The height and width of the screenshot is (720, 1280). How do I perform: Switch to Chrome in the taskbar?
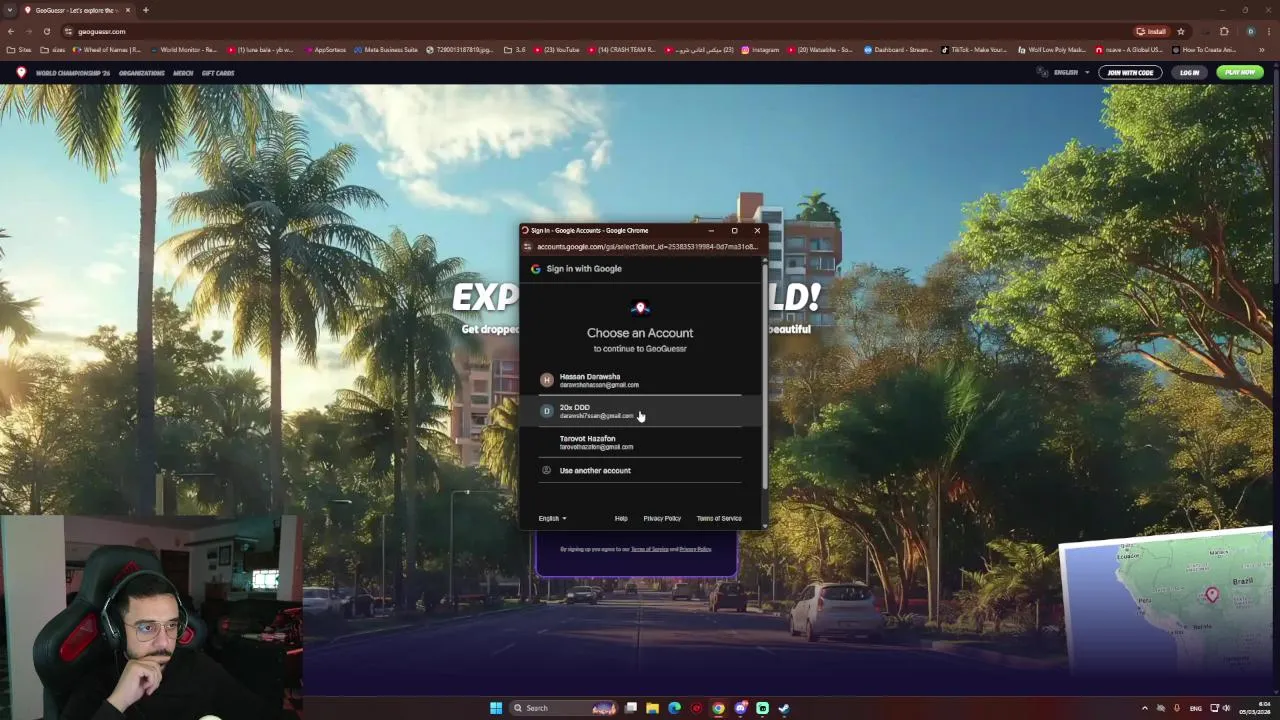pos(718,708)
